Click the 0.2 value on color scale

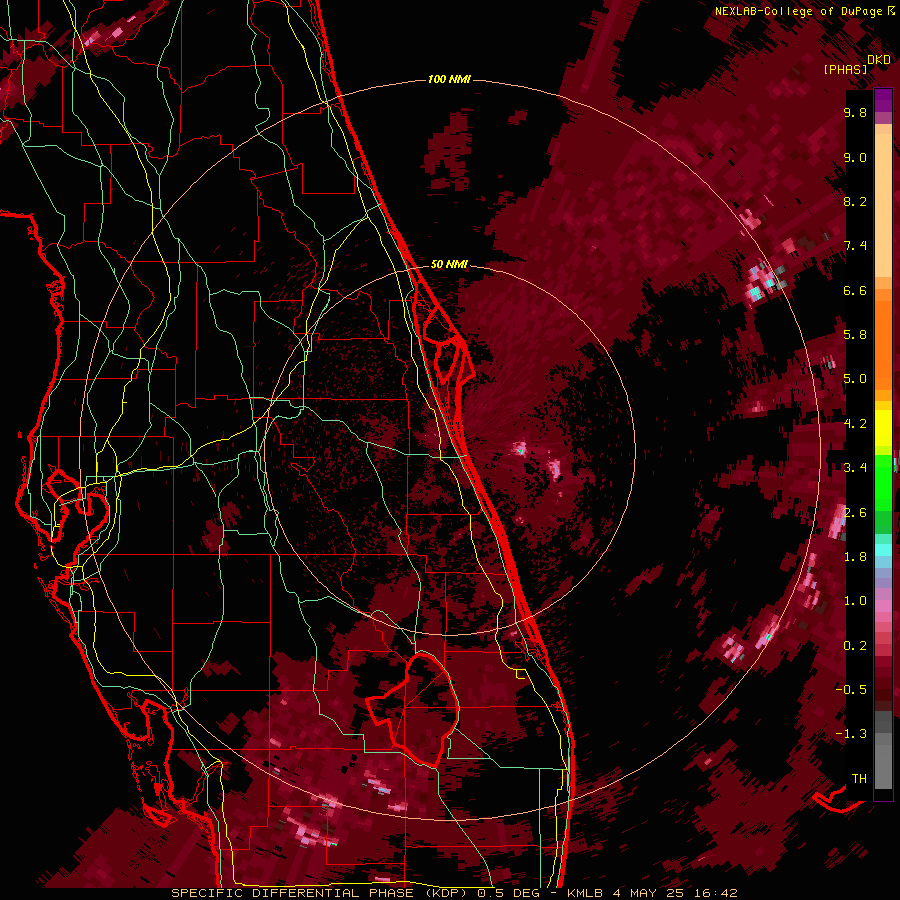click(855, 646)
